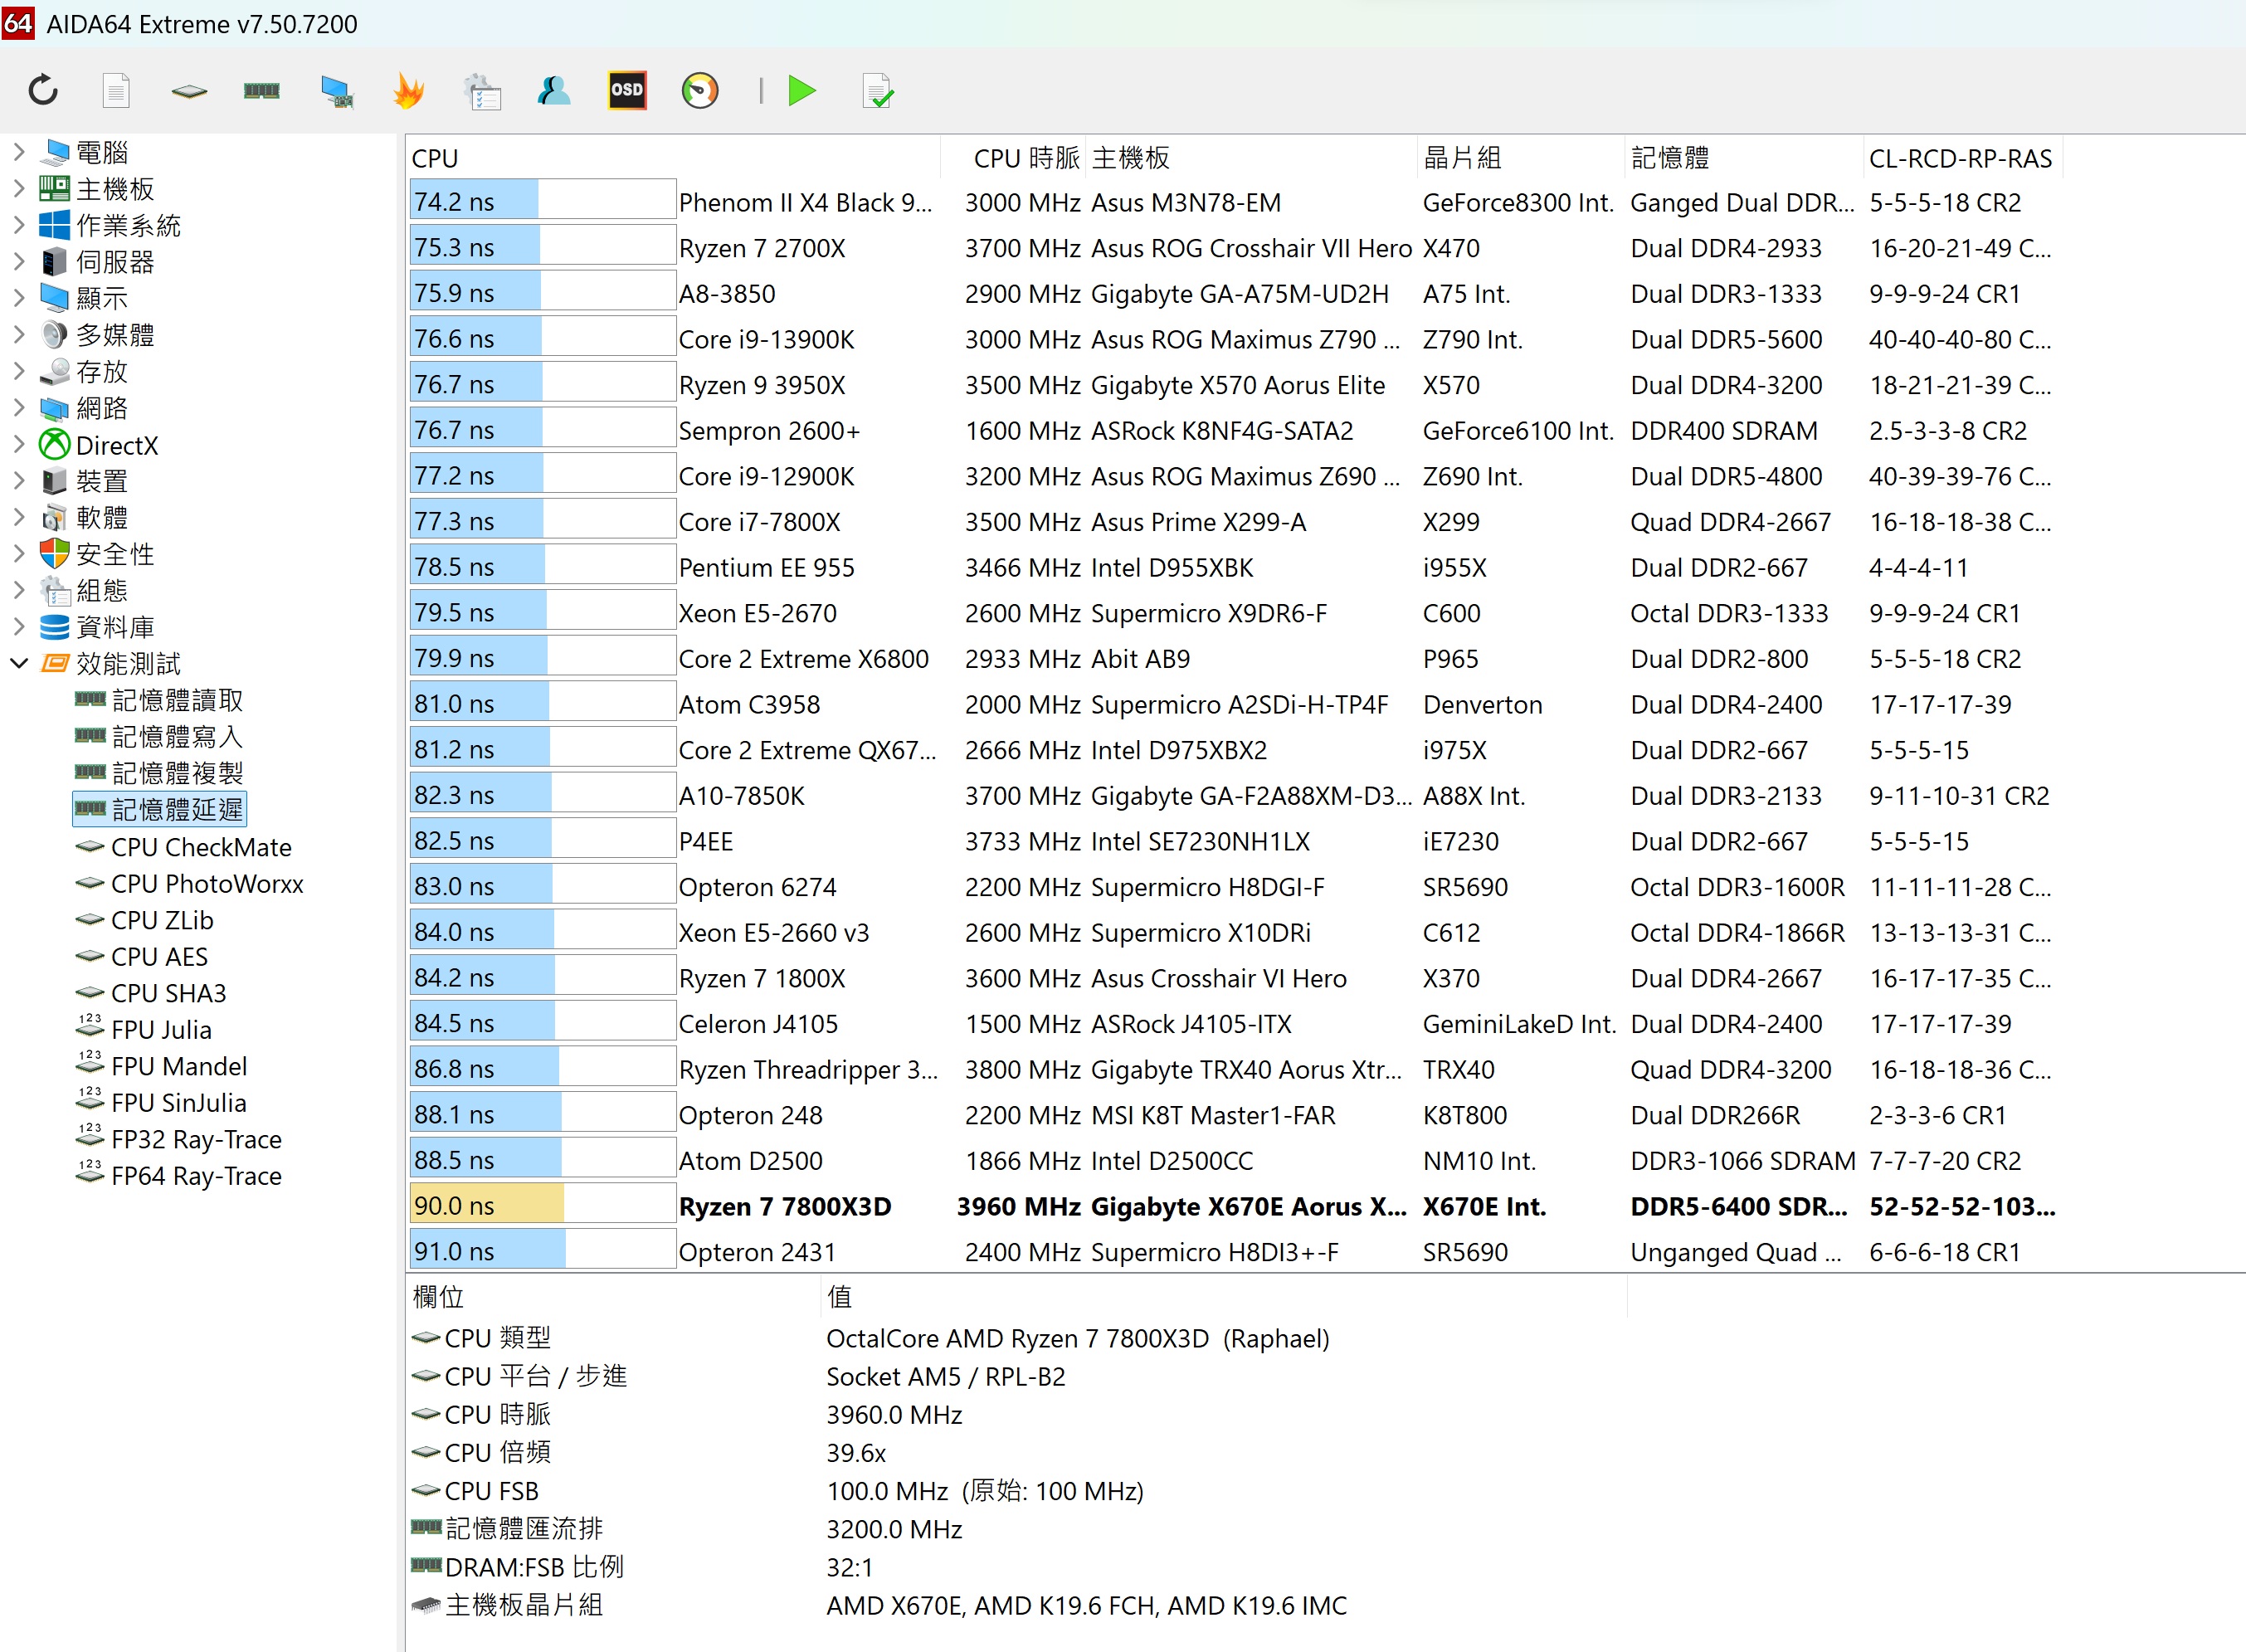2246x1652 pixels.
Task: Open the OSD panel icon
Action: tap(627, 90)
